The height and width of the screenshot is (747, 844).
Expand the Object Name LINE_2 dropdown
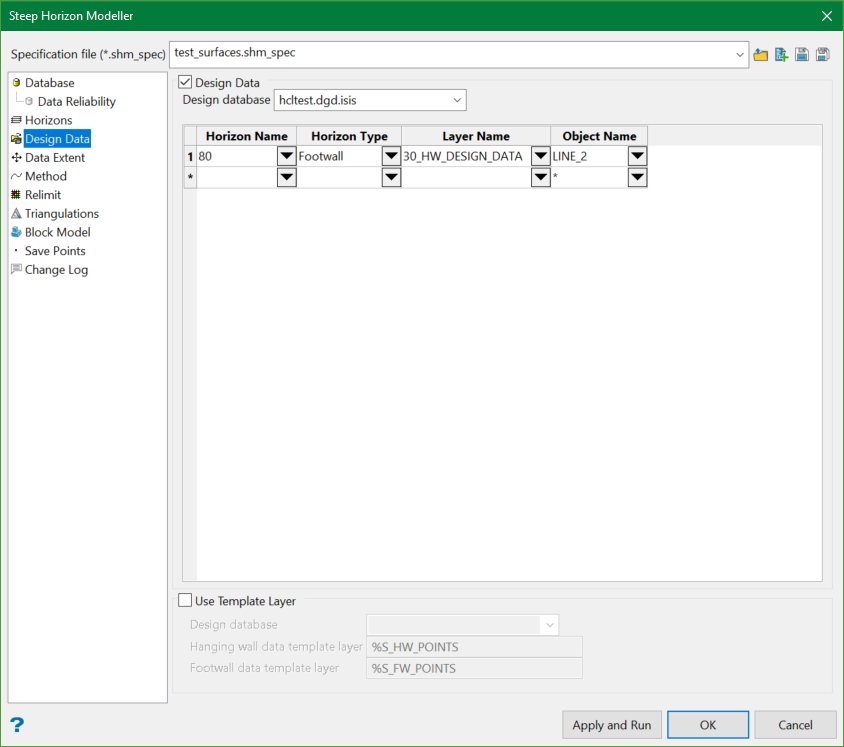click(x=637, y=156)
